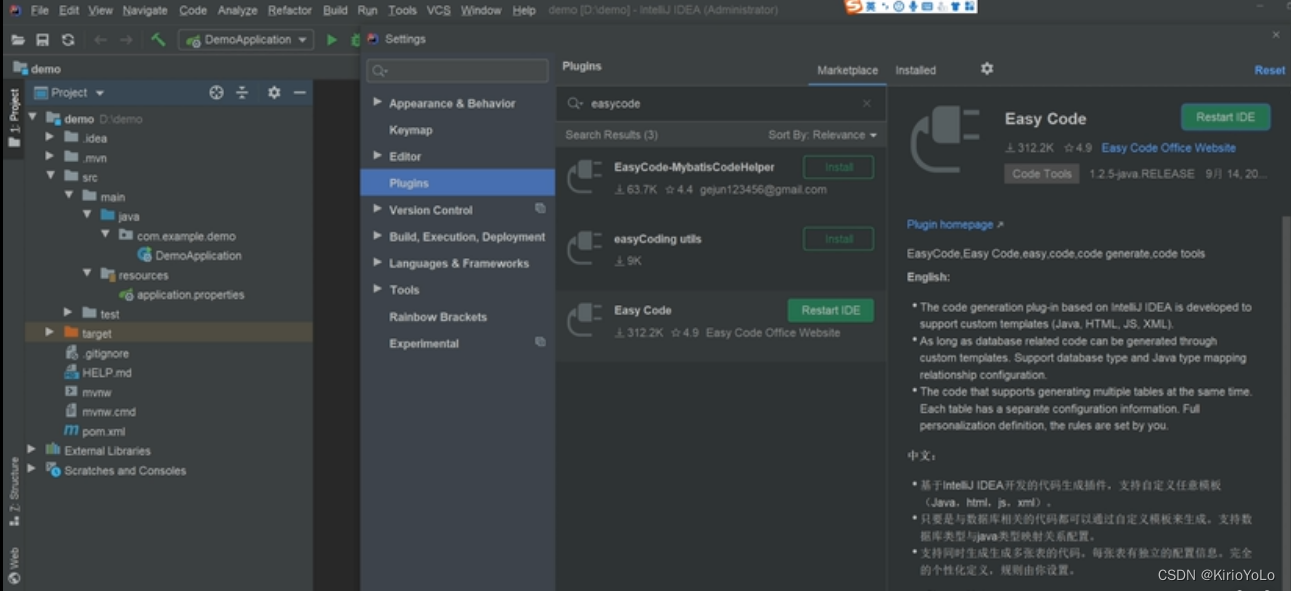Expand the Version Control settings section
This screenshot has width=1291, height=591.
377,209
